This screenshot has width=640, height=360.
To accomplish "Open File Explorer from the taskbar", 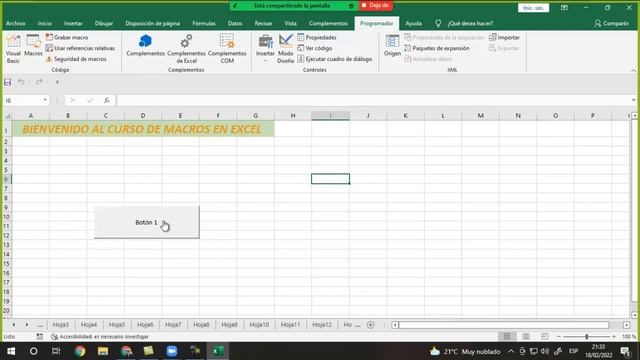I will [103, 351].
